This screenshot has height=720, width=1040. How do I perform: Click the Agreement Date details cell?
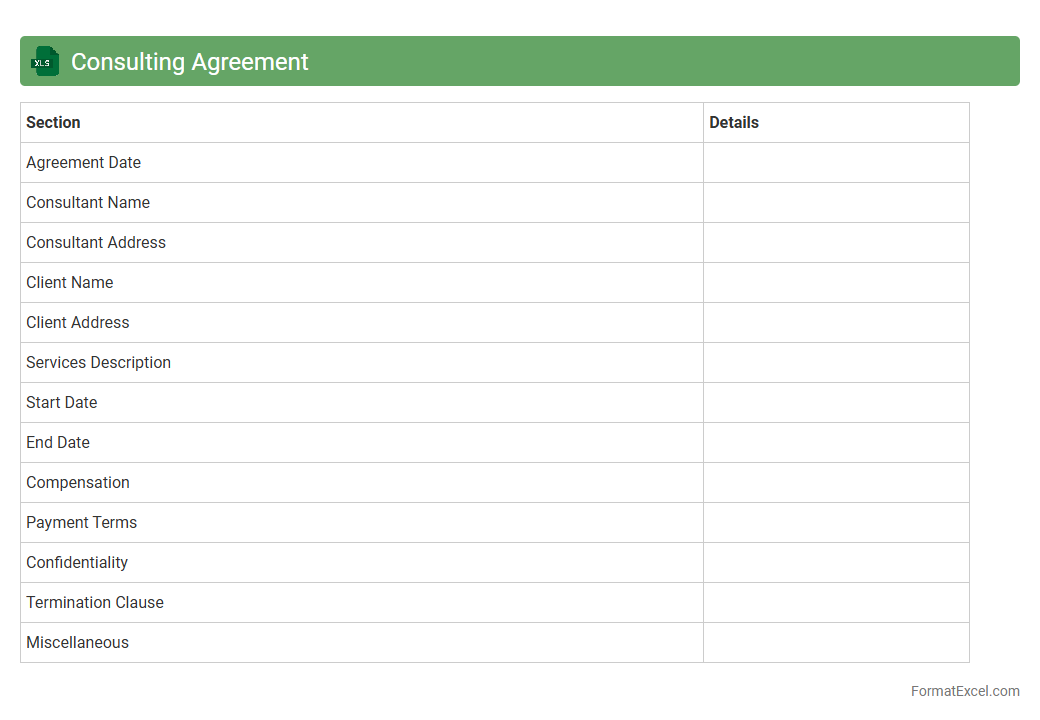coord(836,162)
